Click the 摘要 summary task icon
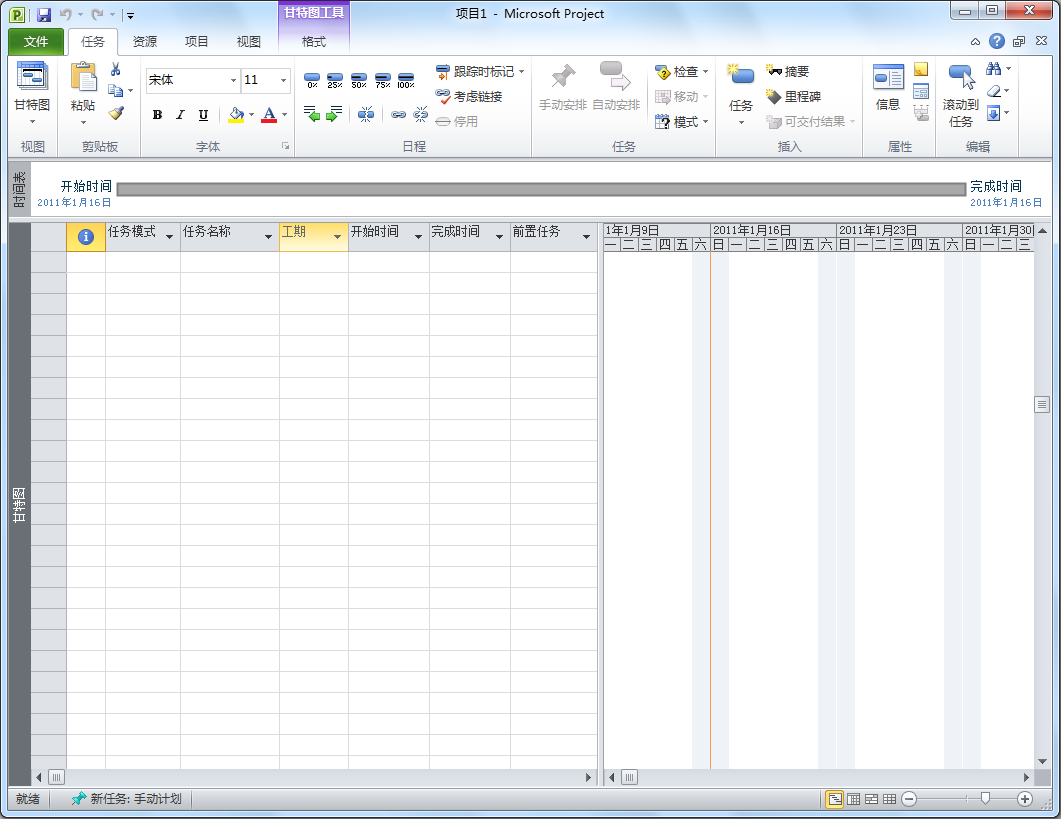 789,69
